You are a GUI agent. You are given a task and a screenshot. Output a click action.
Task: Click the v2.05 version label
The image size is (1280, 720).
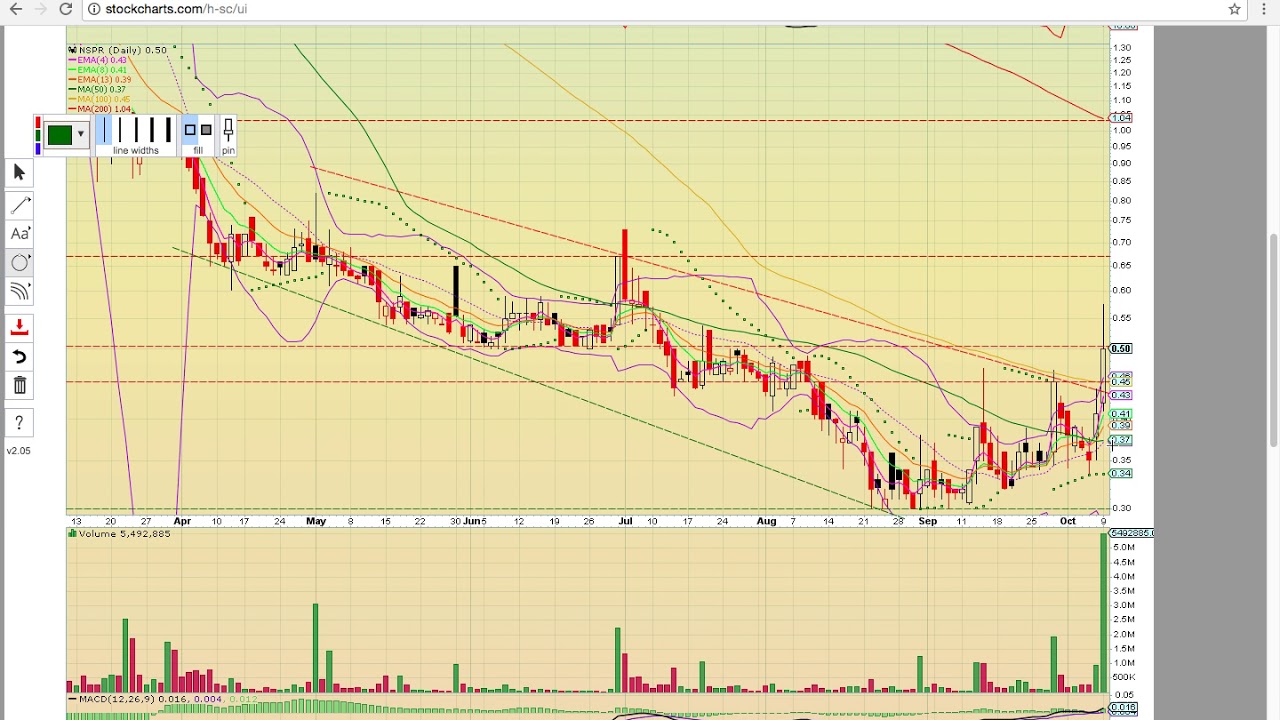pyautogui.click(x=19, y=451)
